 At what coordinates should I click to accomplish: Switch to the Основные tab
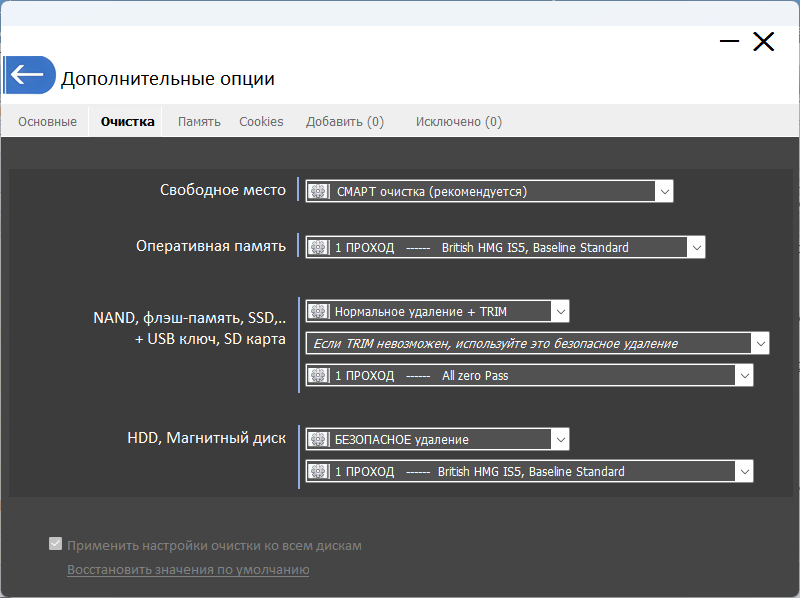[x=47, y=122]
